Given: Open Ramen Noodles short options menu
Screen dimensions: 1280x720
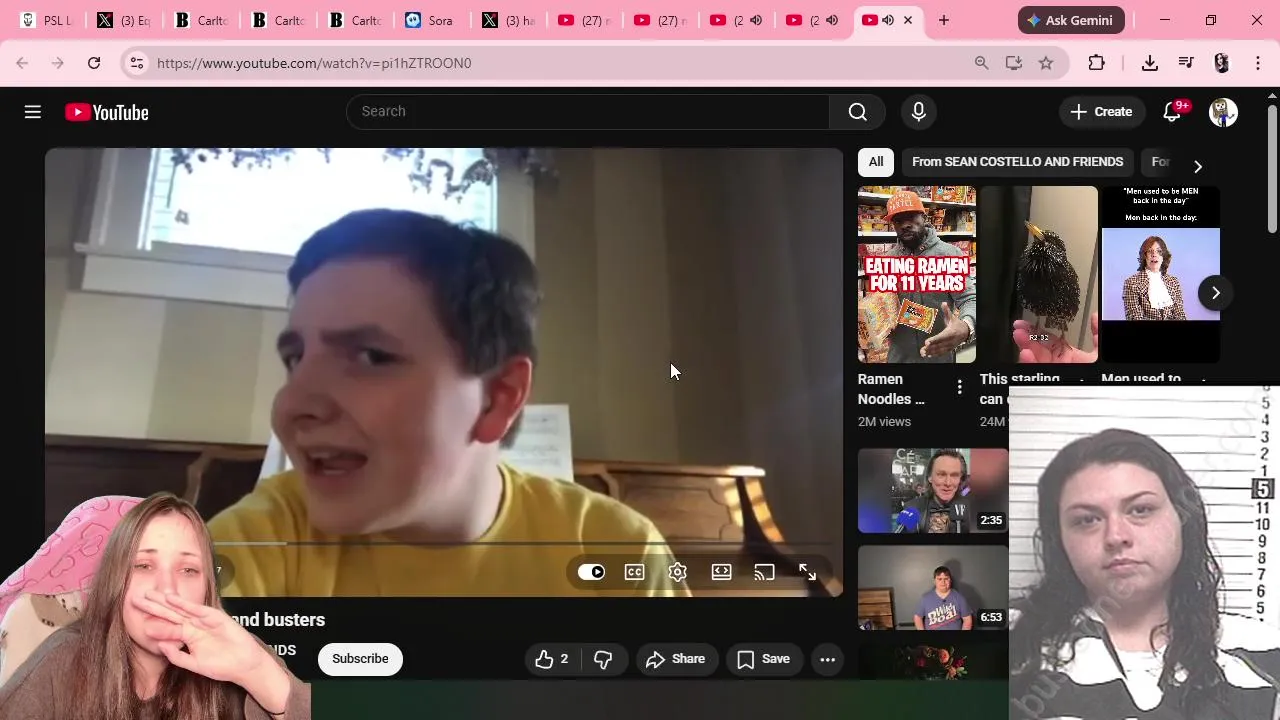Looking at the screenshot, I should (x=959, y=387).
